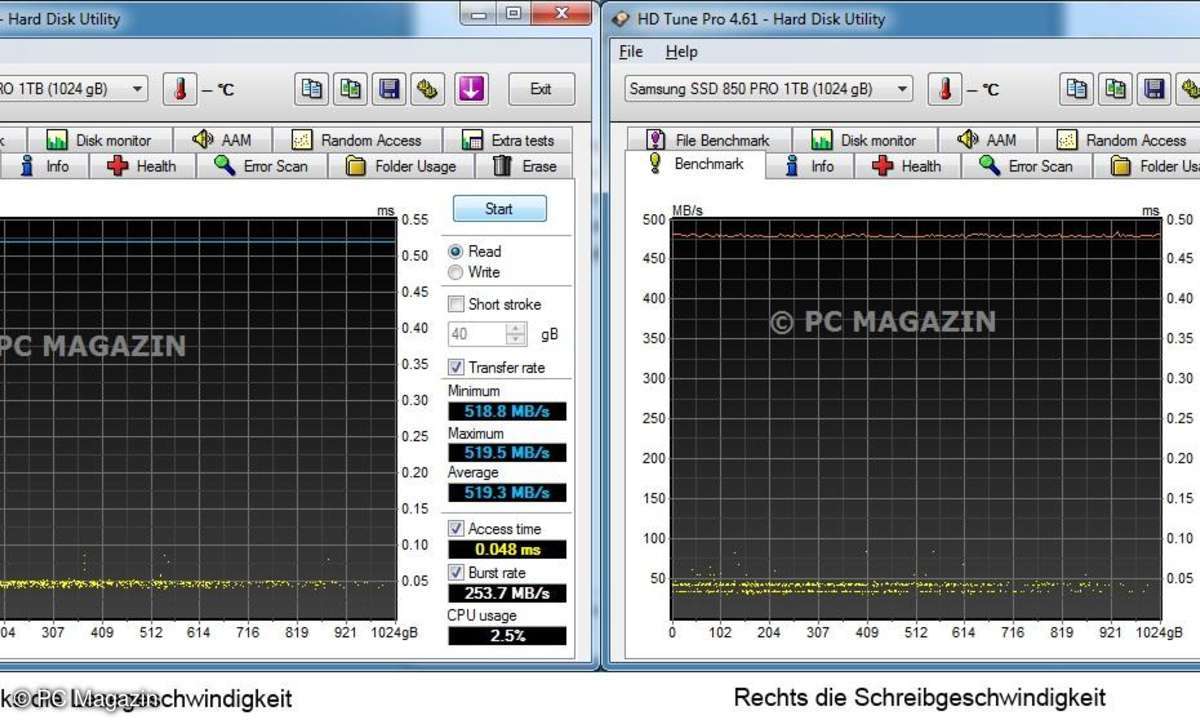Open the Health tab in the right window
Viewport: 1200px width, 720px height.
click(907, 166)
